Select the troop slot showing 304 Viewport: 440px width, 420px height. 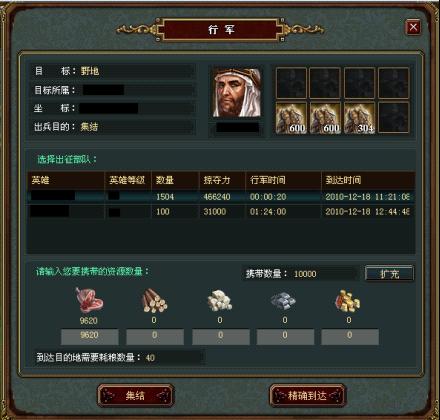[x=359, y=118]
